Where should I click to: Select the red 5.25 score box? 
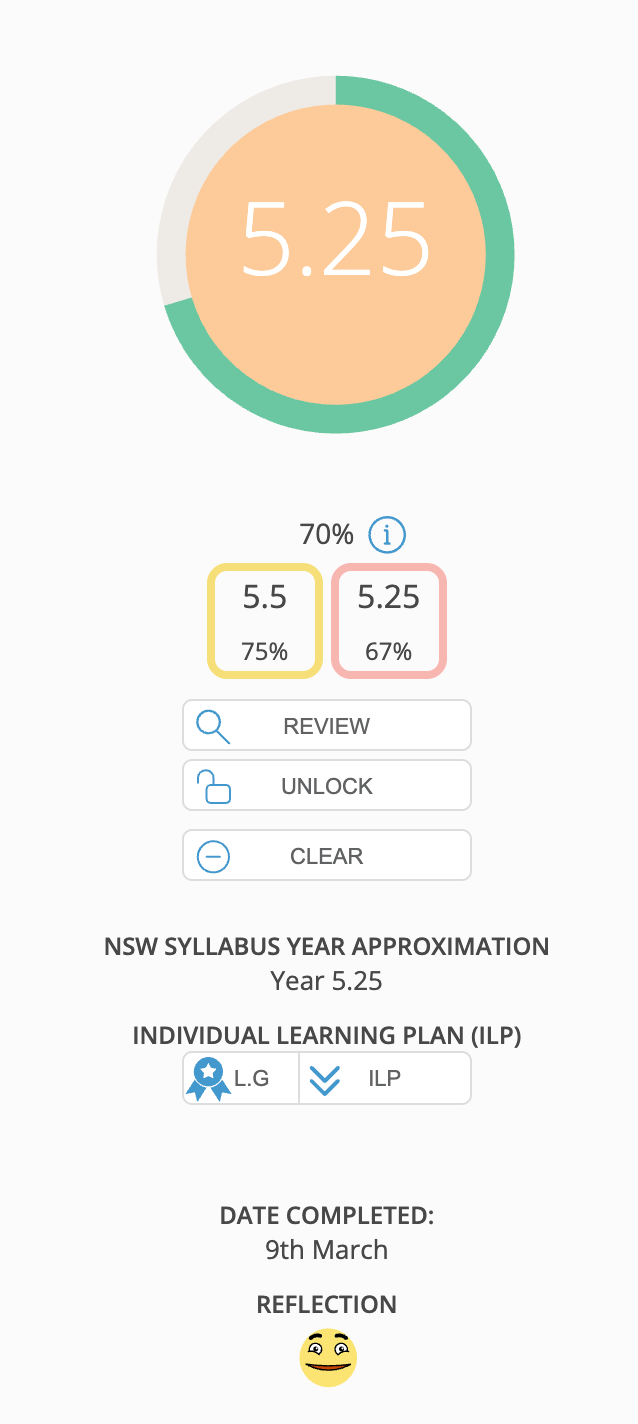click(x=388, y=620)
